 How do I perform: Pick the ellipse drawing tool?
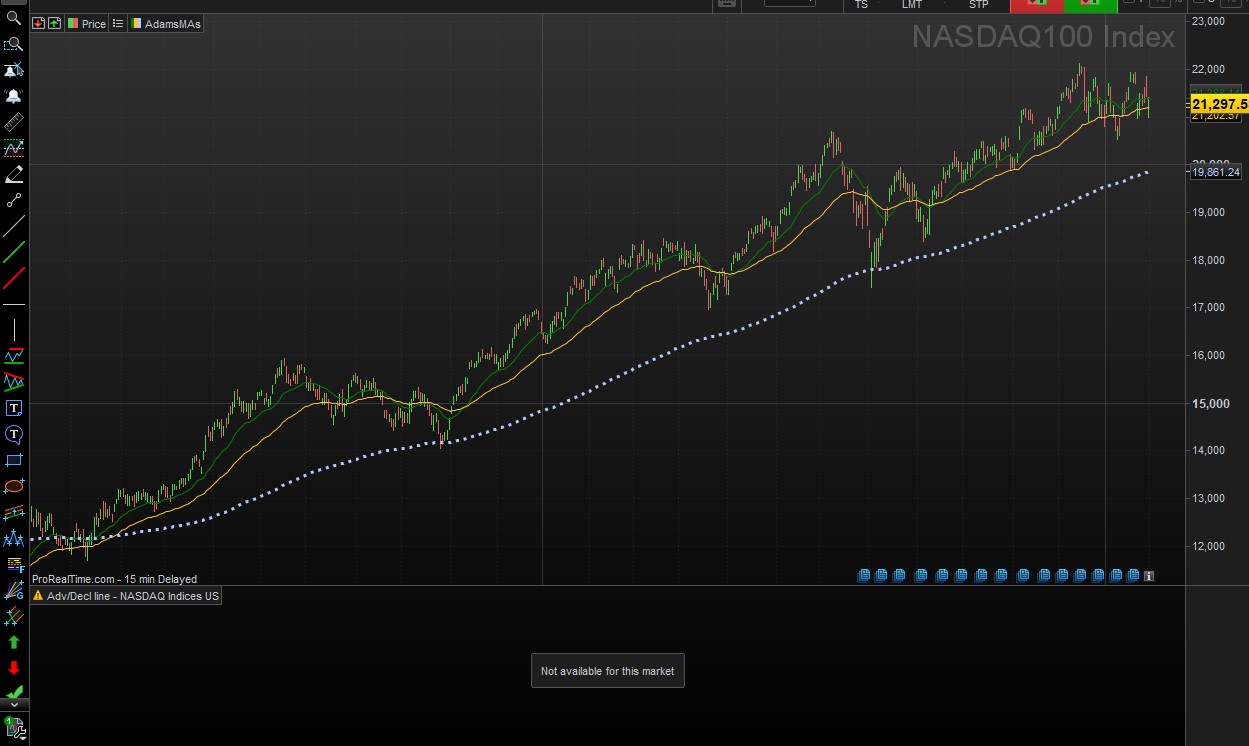coord(14,486)
